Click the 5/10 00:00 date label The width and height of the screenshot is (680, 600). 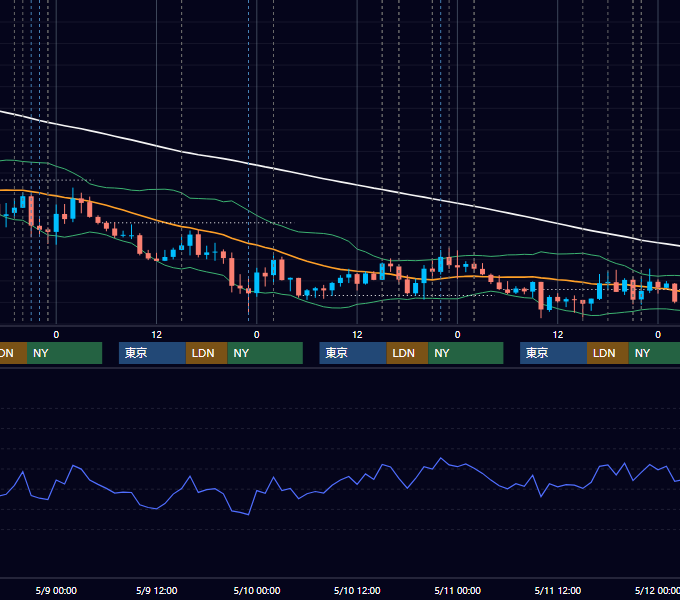tap(257, 590)
